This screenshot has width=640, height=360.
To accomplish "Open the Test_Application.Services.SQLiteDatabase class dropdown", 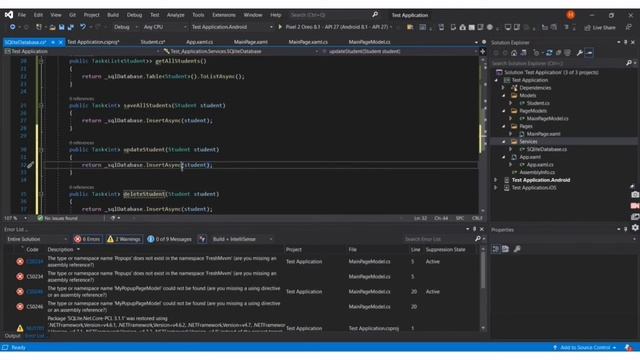I will pos(240,51).
